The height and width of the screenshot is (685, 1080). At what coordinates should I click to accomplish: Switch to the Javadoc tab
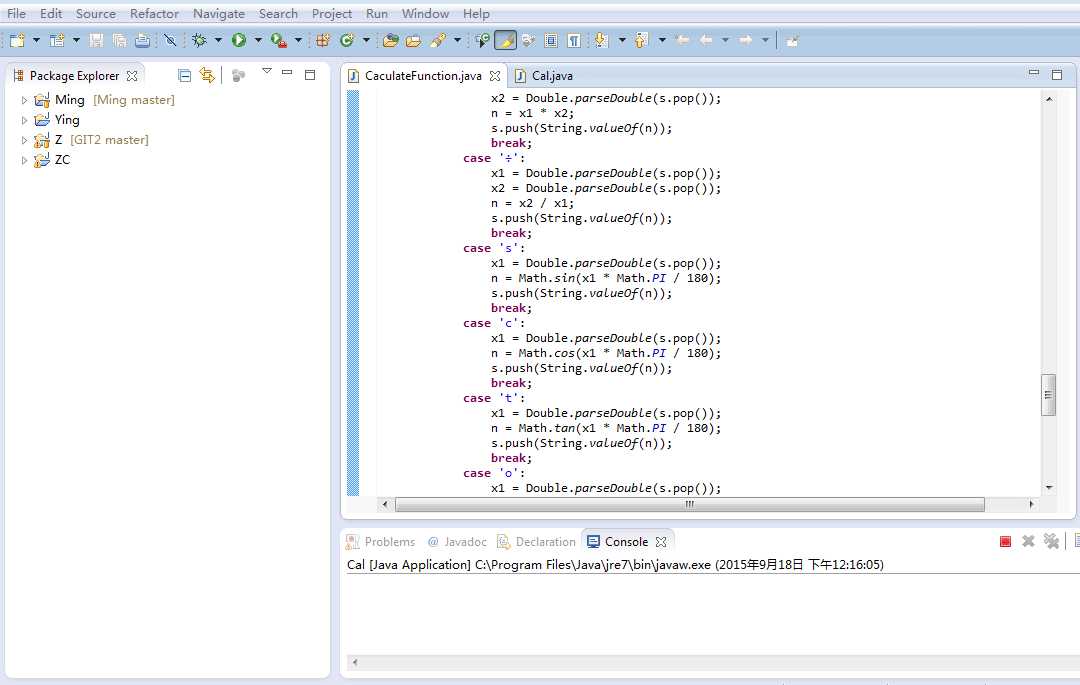(457, 542)
